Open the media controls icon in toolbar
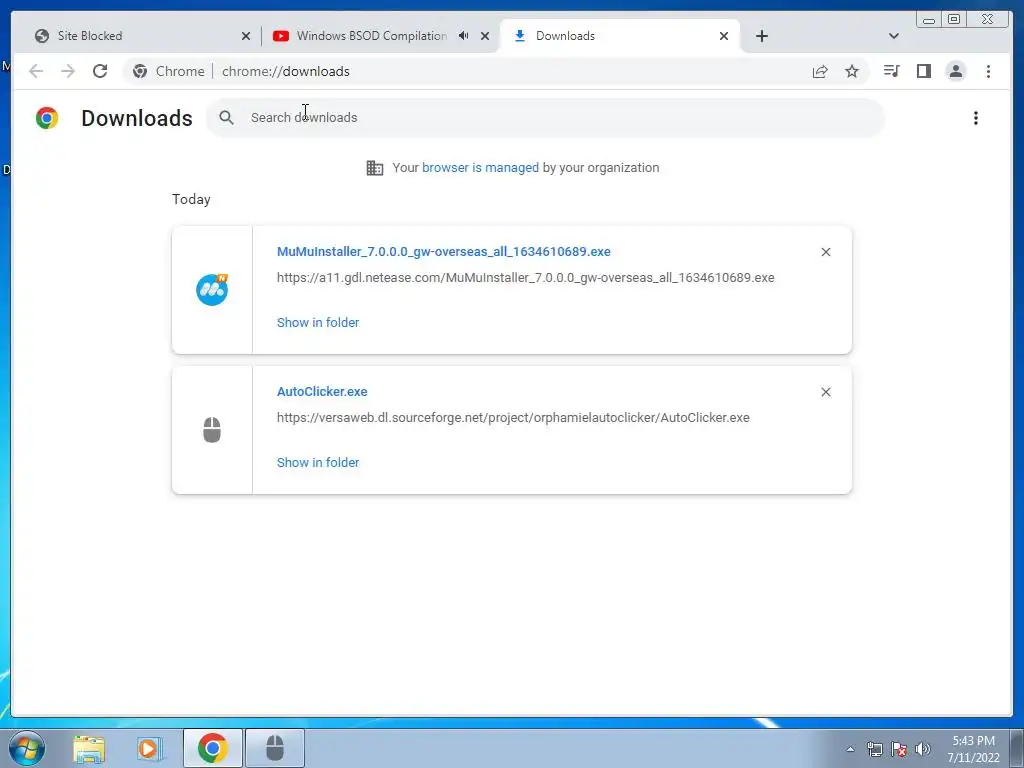Screen dimensions: 1024x768 click(891, 71)
